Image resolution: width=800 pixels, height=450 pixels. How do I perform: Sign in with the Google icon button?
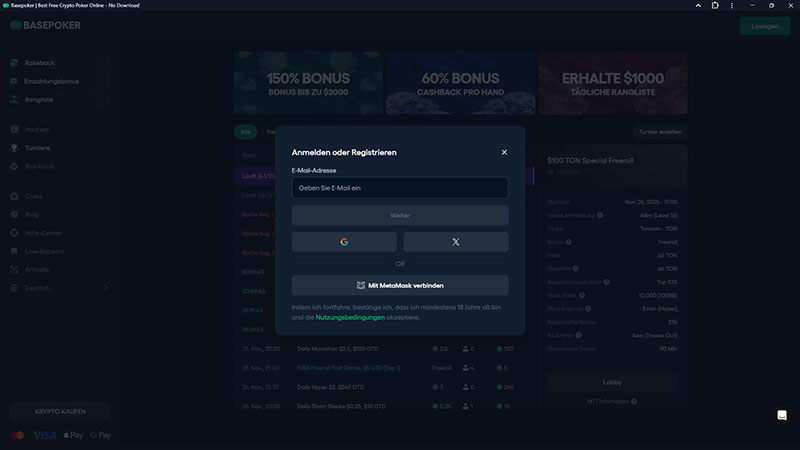pyautogui.click(x=344, y=242)
